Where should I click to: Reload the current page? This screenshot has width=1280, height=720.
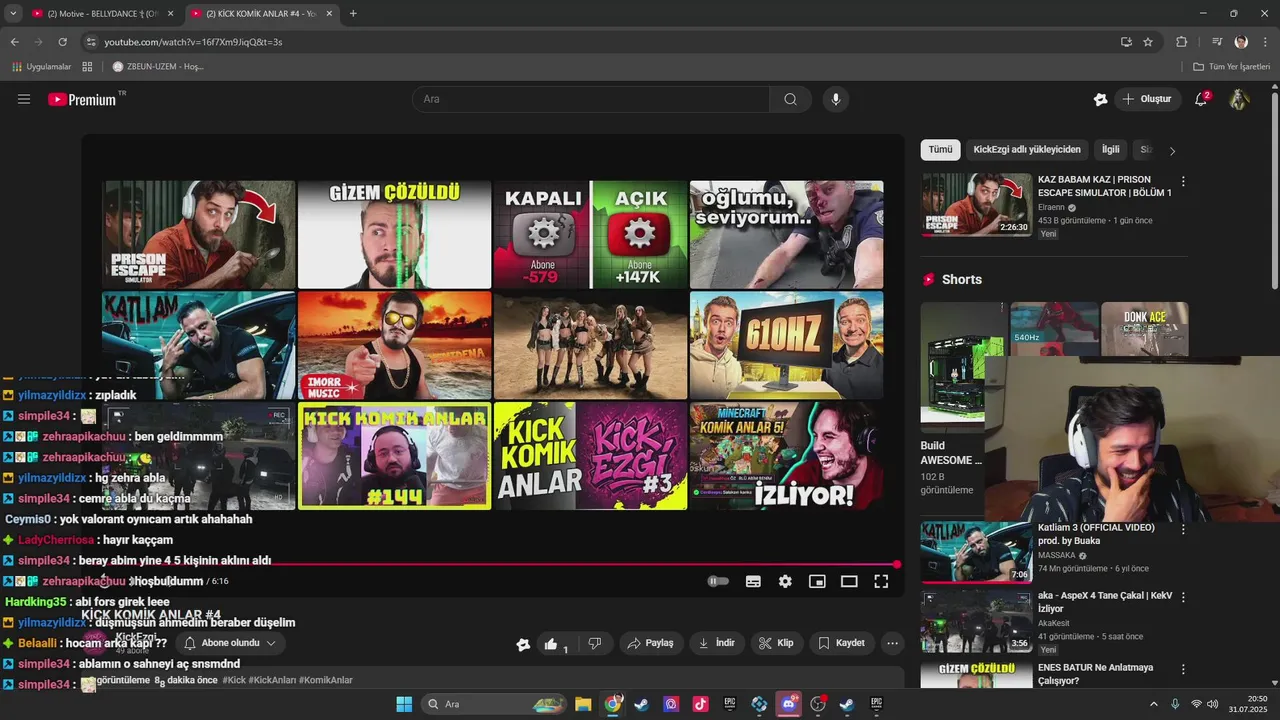(x=62, y=42)
